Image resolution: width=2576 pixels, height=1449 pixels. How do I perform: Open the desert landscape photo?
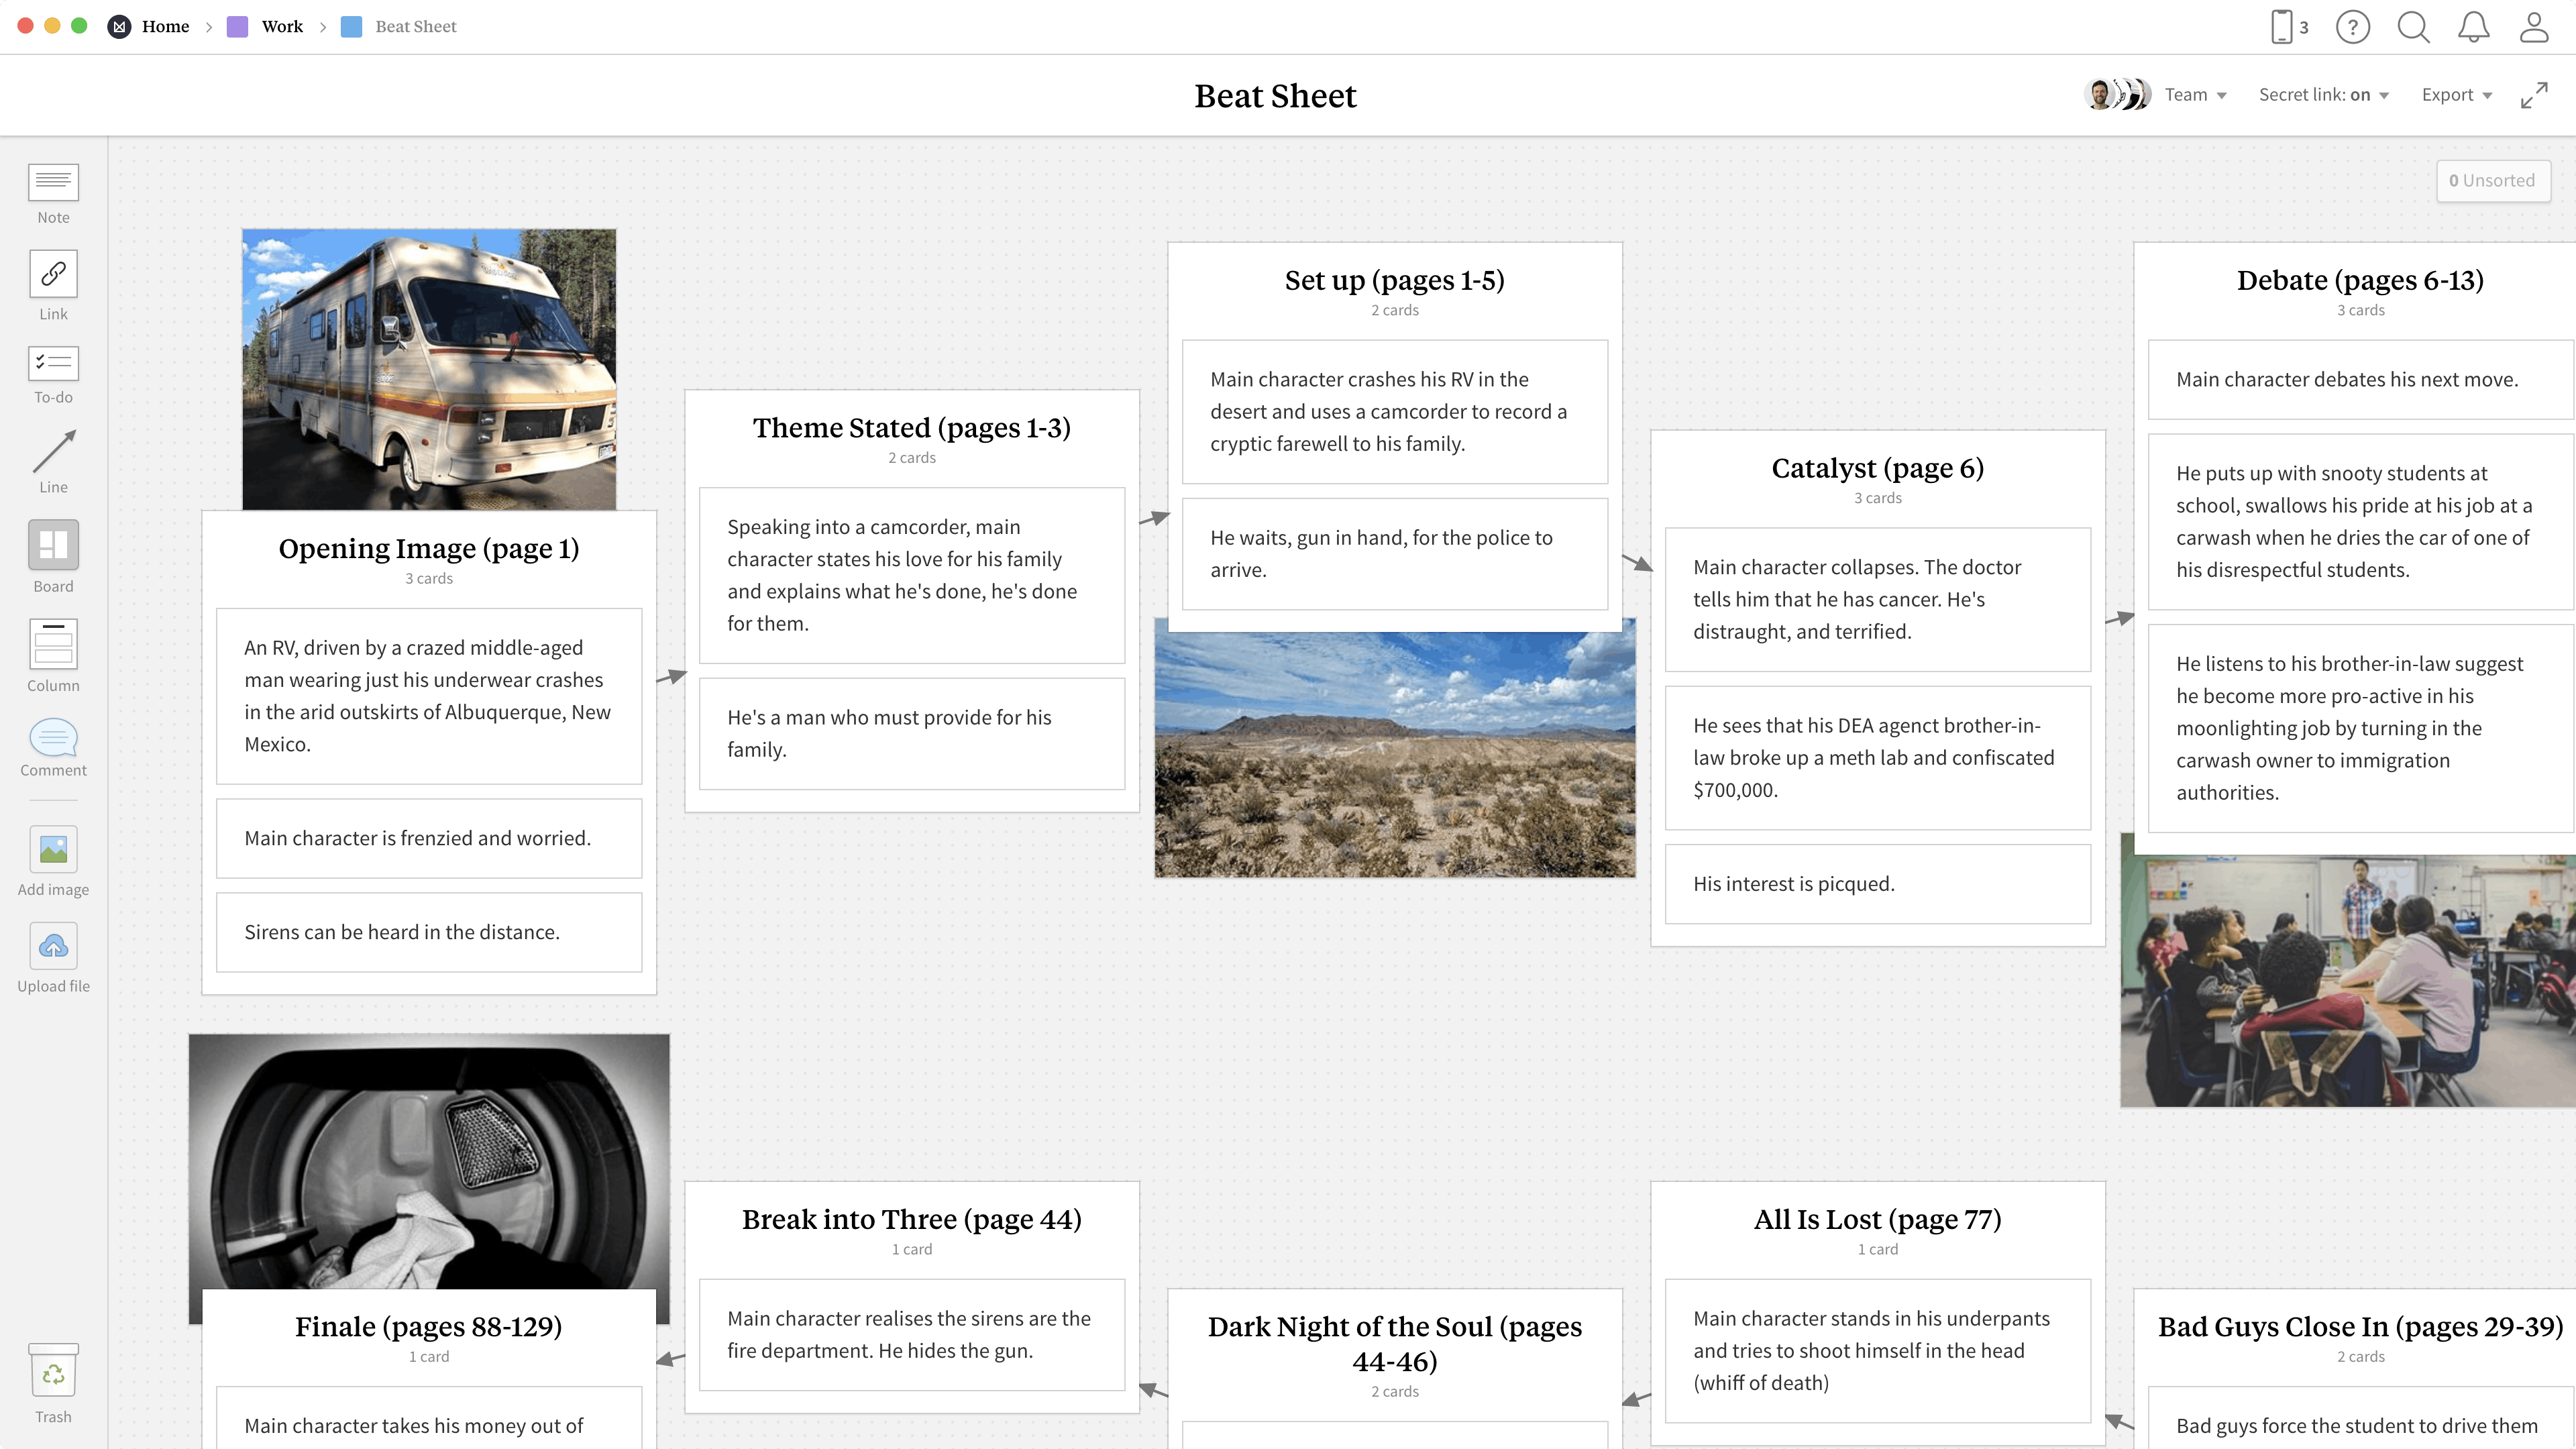click(x=1394, y=750)
